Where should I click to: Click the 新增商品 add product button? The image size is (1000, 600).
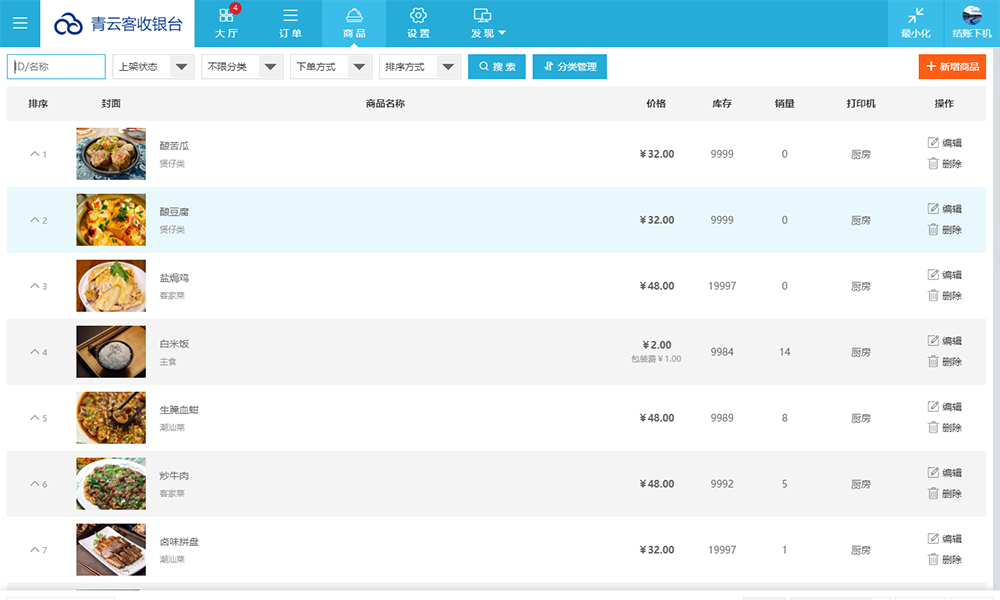point(952,66)
